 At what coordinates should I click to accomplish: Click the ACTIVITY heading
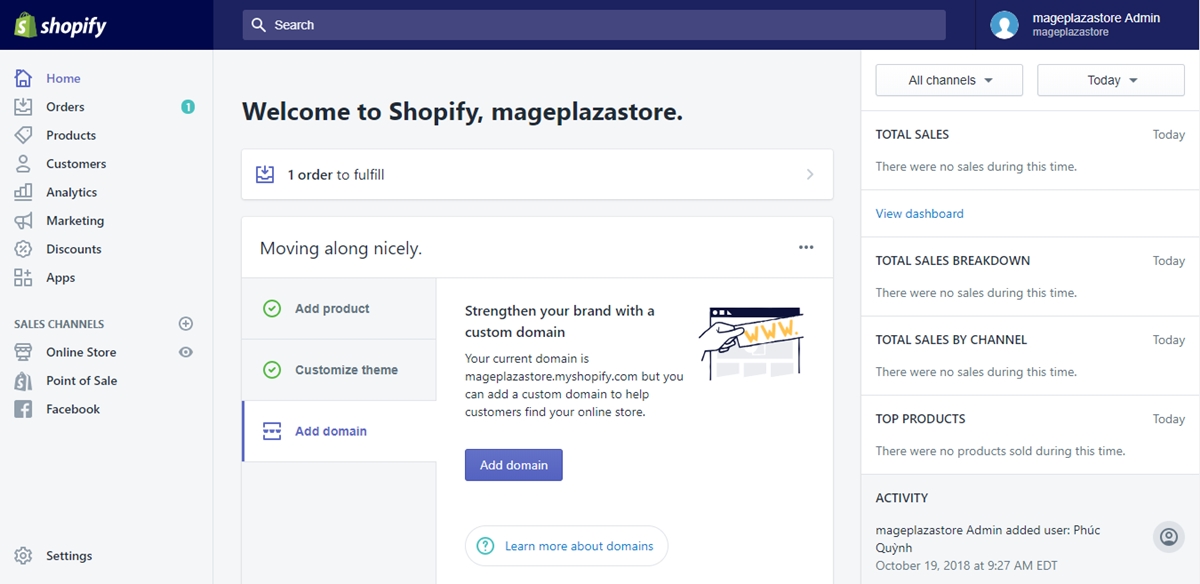(902, 498)
